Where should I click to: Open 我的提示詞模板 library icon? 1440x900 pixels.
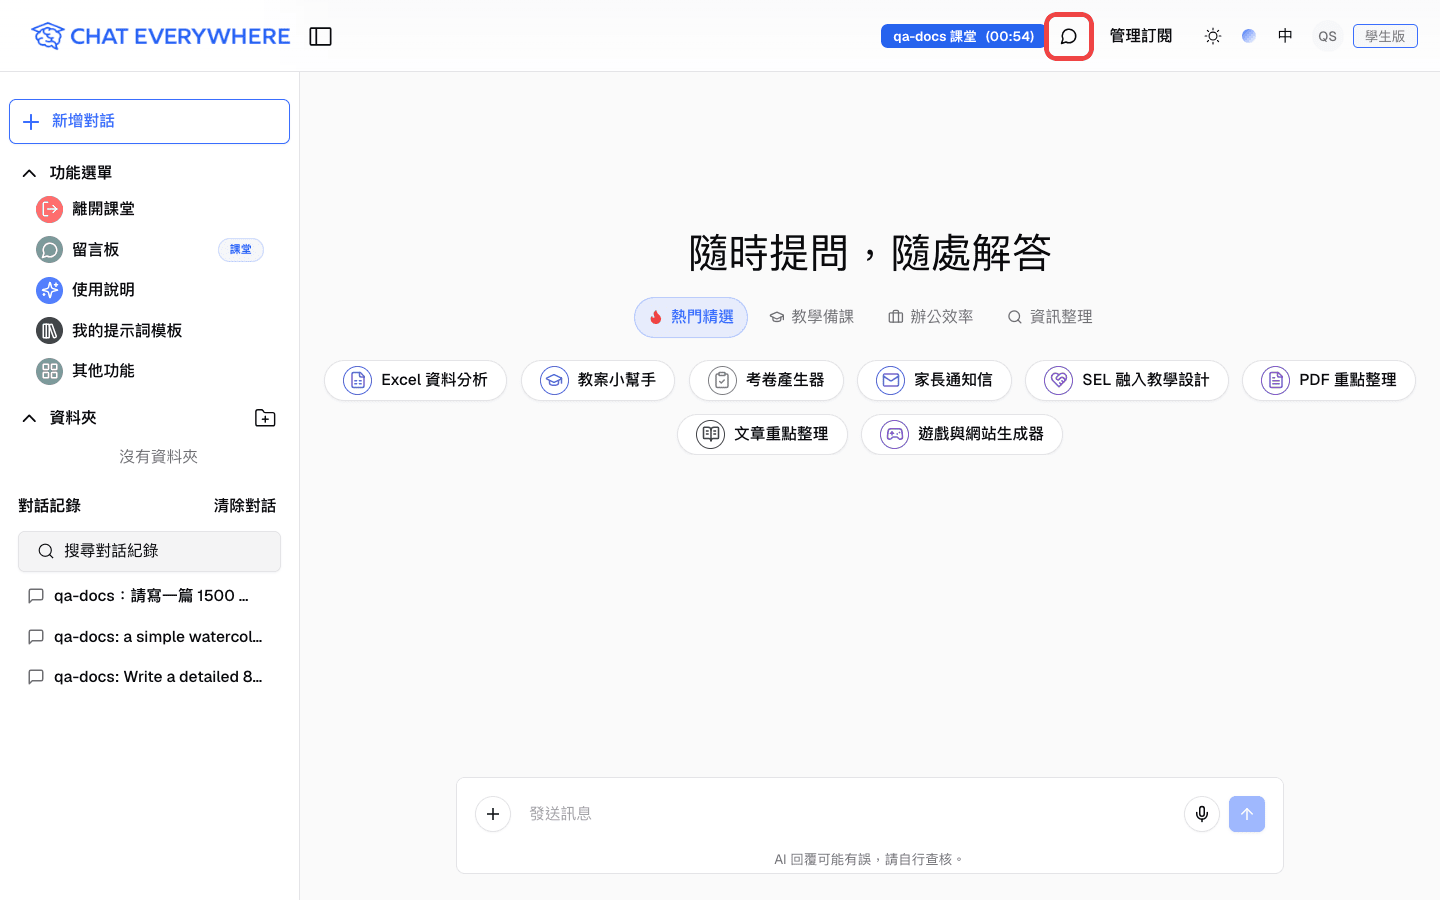pyautogui.click(x=49, y=330)
